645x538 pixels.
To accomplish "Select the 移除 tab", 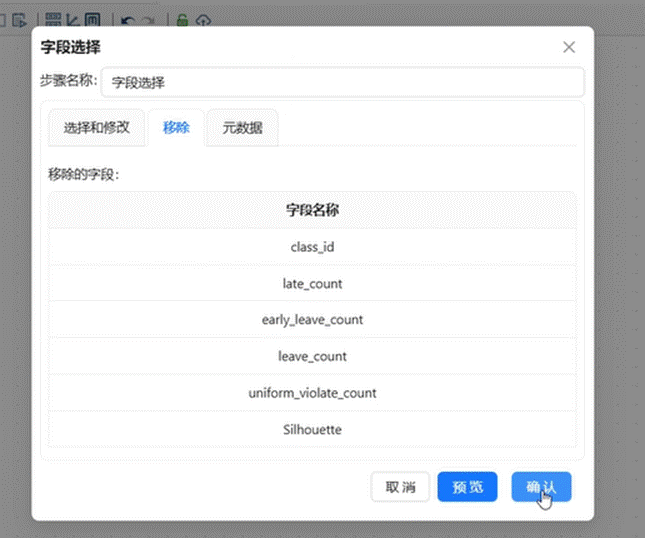I will tap(176, 128).
